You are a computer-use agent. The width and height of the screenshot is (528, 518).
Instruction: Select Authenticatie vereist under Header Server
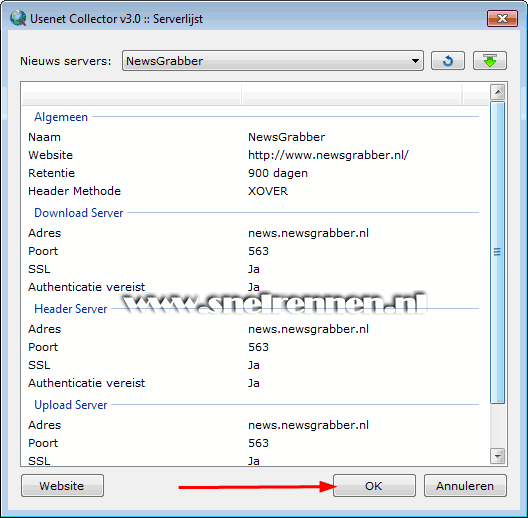pos(87,383)
